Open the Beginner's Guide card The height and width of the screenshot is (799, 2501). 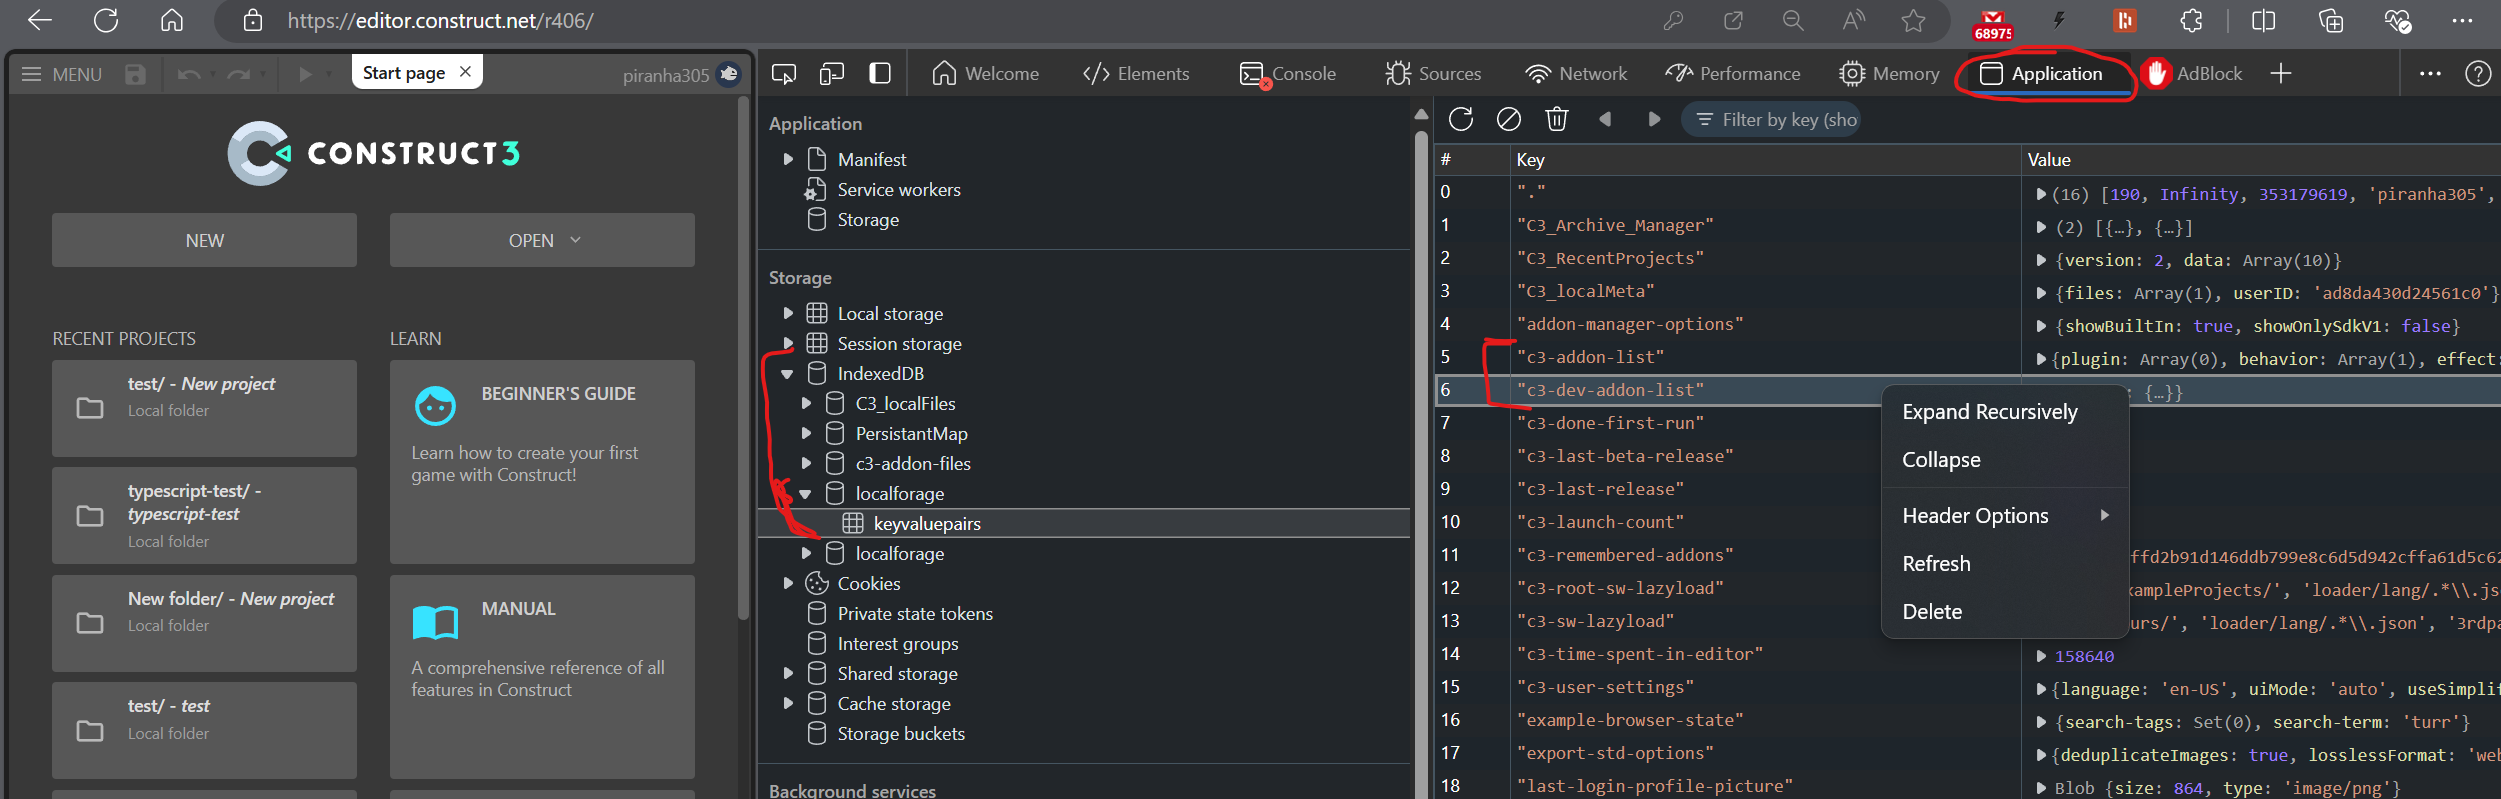pos(542,461)
